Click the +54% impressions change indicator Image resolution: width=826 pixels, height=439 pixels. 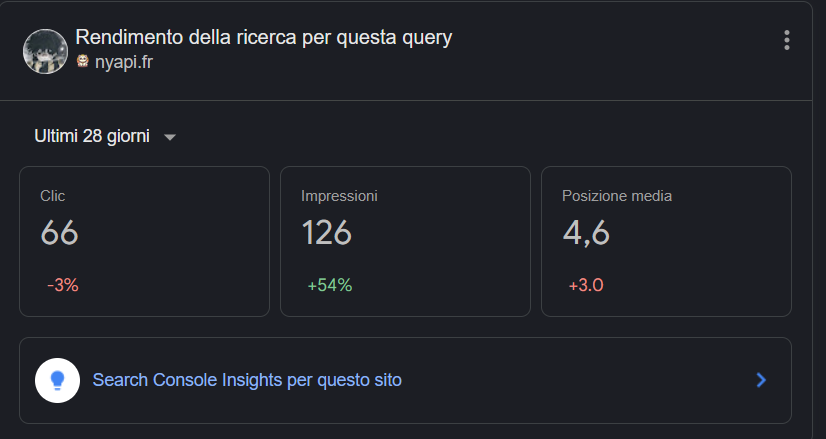click(329, 285)
